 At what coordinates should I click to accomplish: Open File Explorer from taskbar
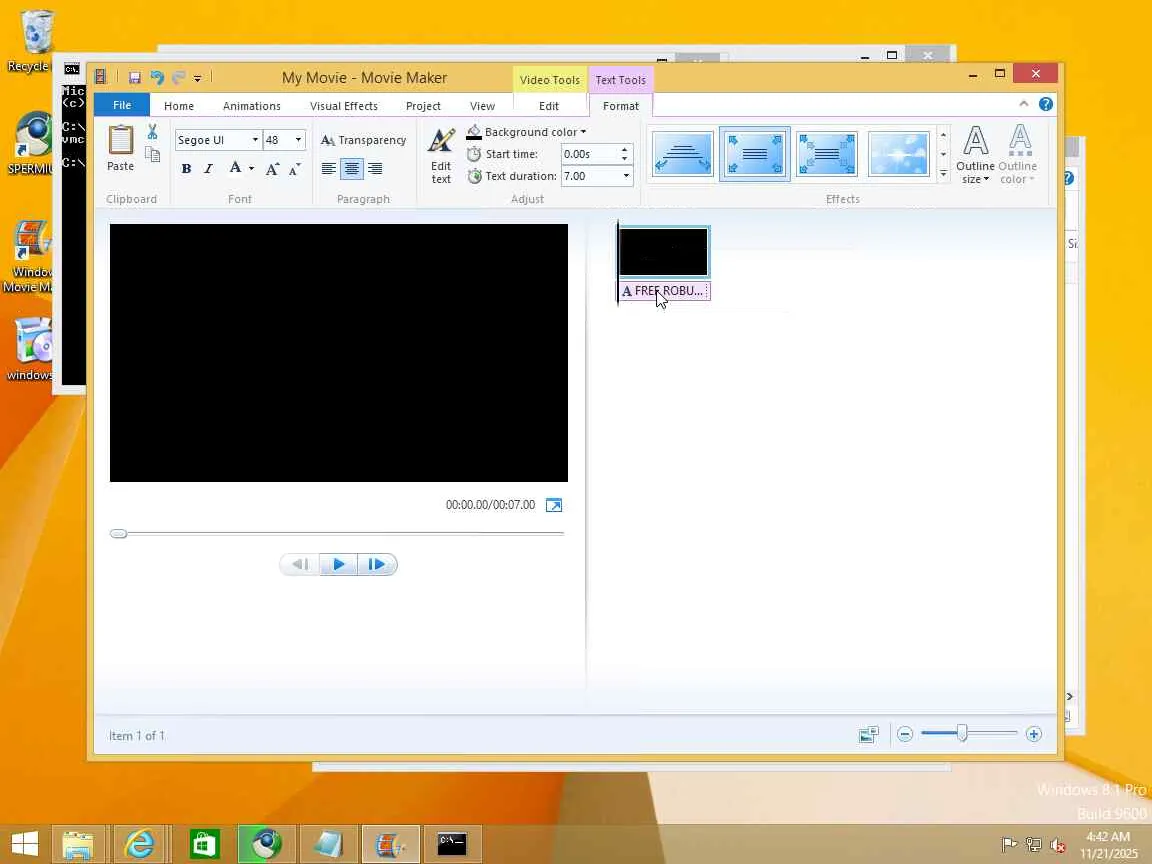77,843
